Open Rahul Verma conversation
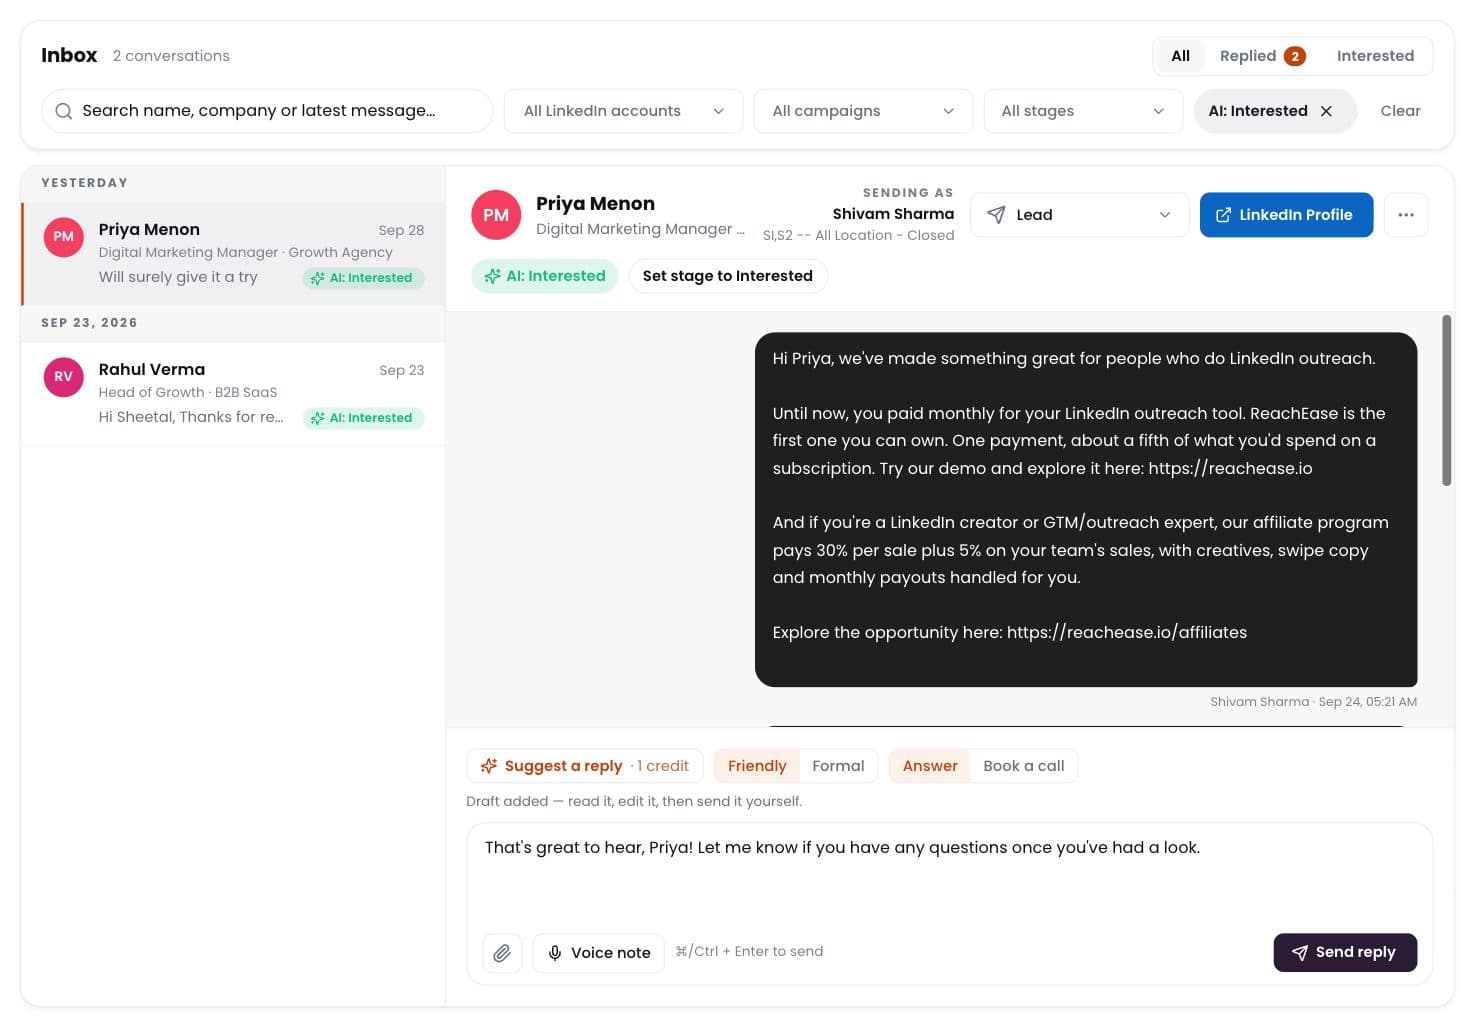1475x1027 pixels. (x=234, y=393)
